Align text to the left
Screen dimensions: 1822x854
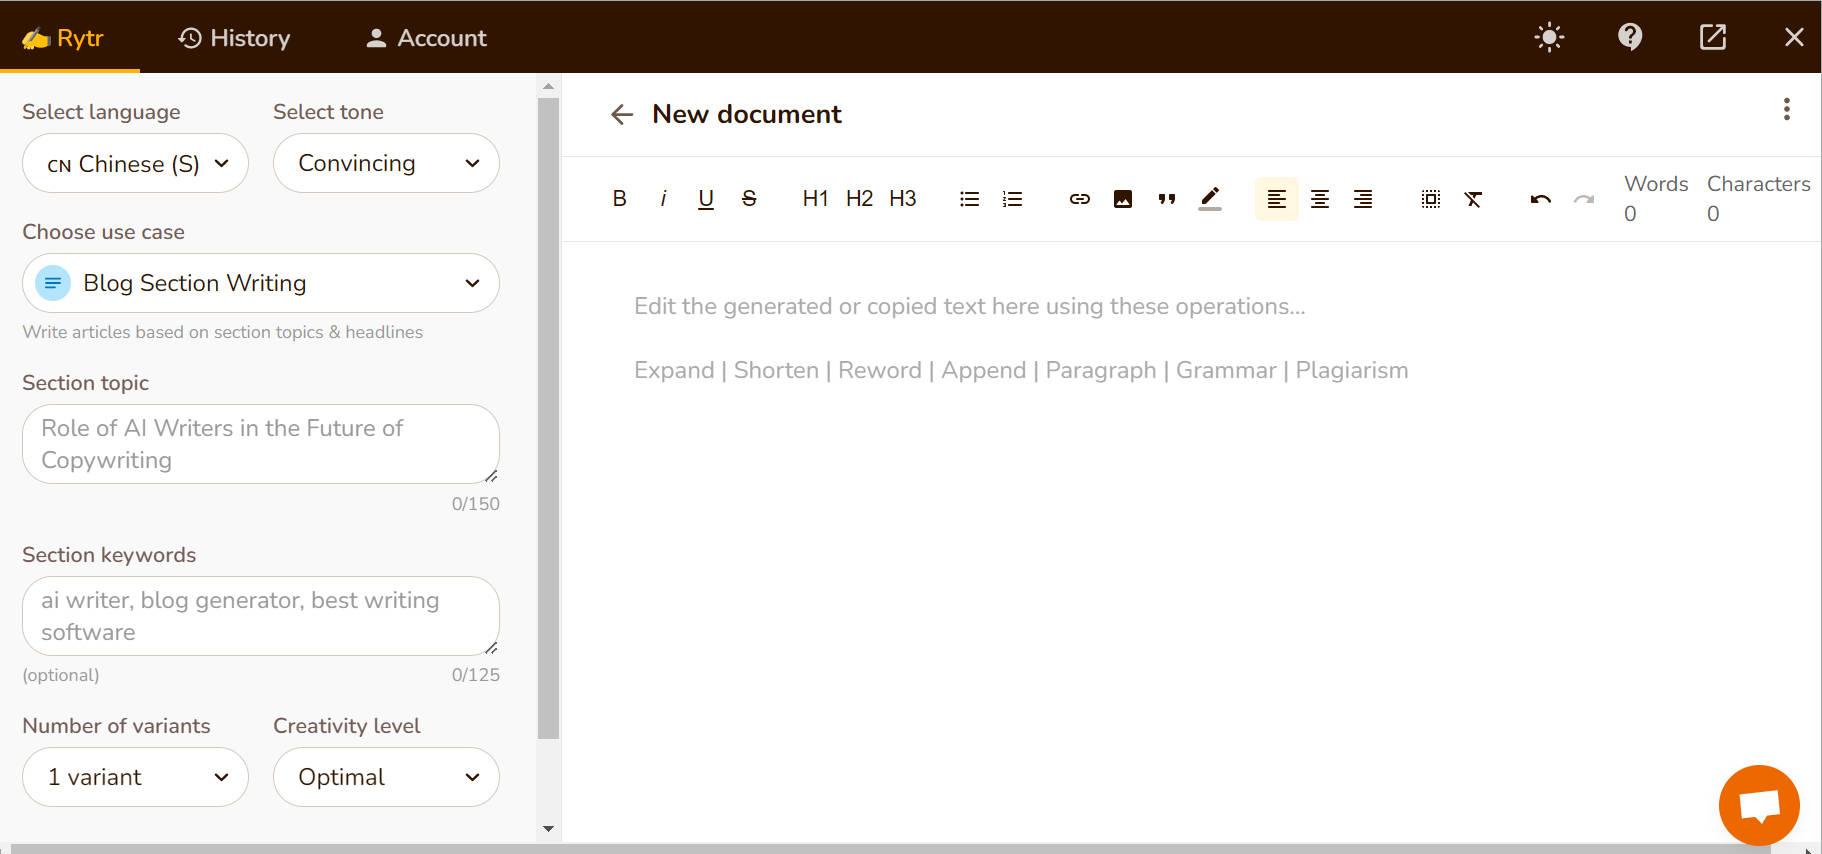coord(1277,199)
